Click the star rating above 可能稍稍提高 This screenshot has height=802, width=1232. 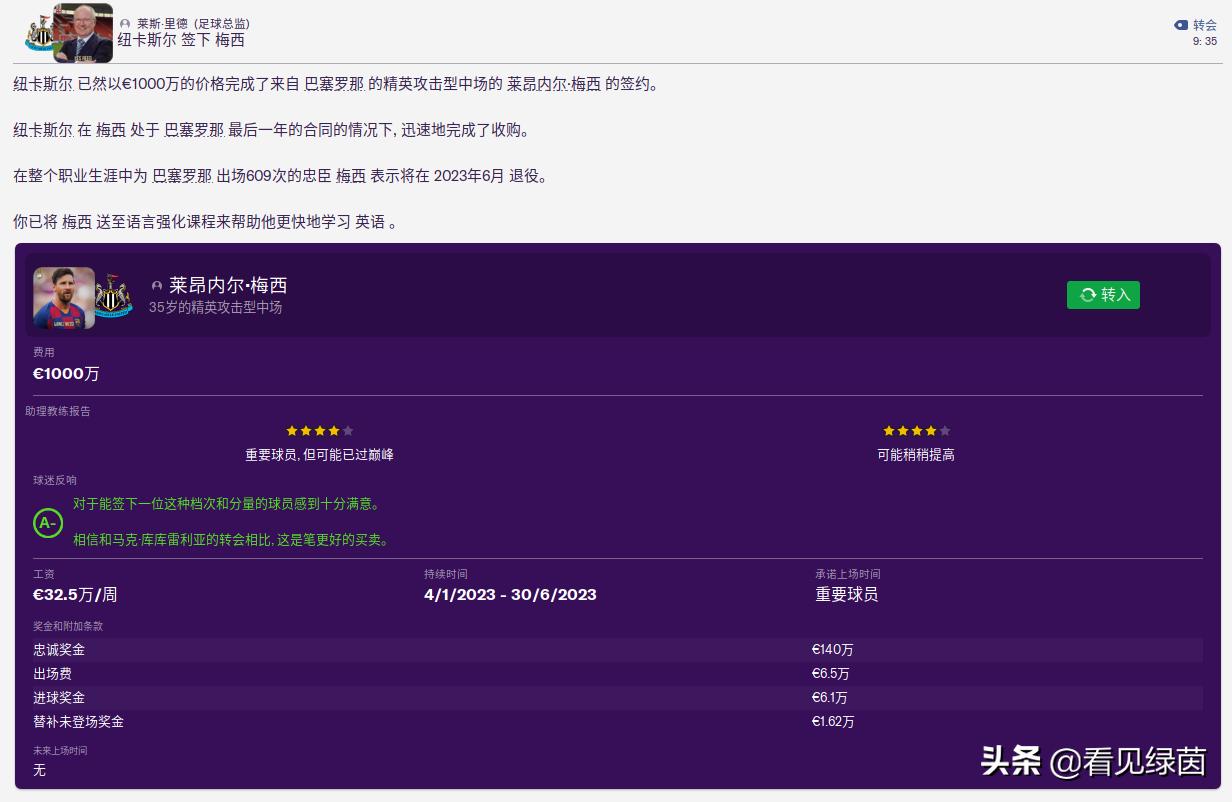(x=915, y=431)
